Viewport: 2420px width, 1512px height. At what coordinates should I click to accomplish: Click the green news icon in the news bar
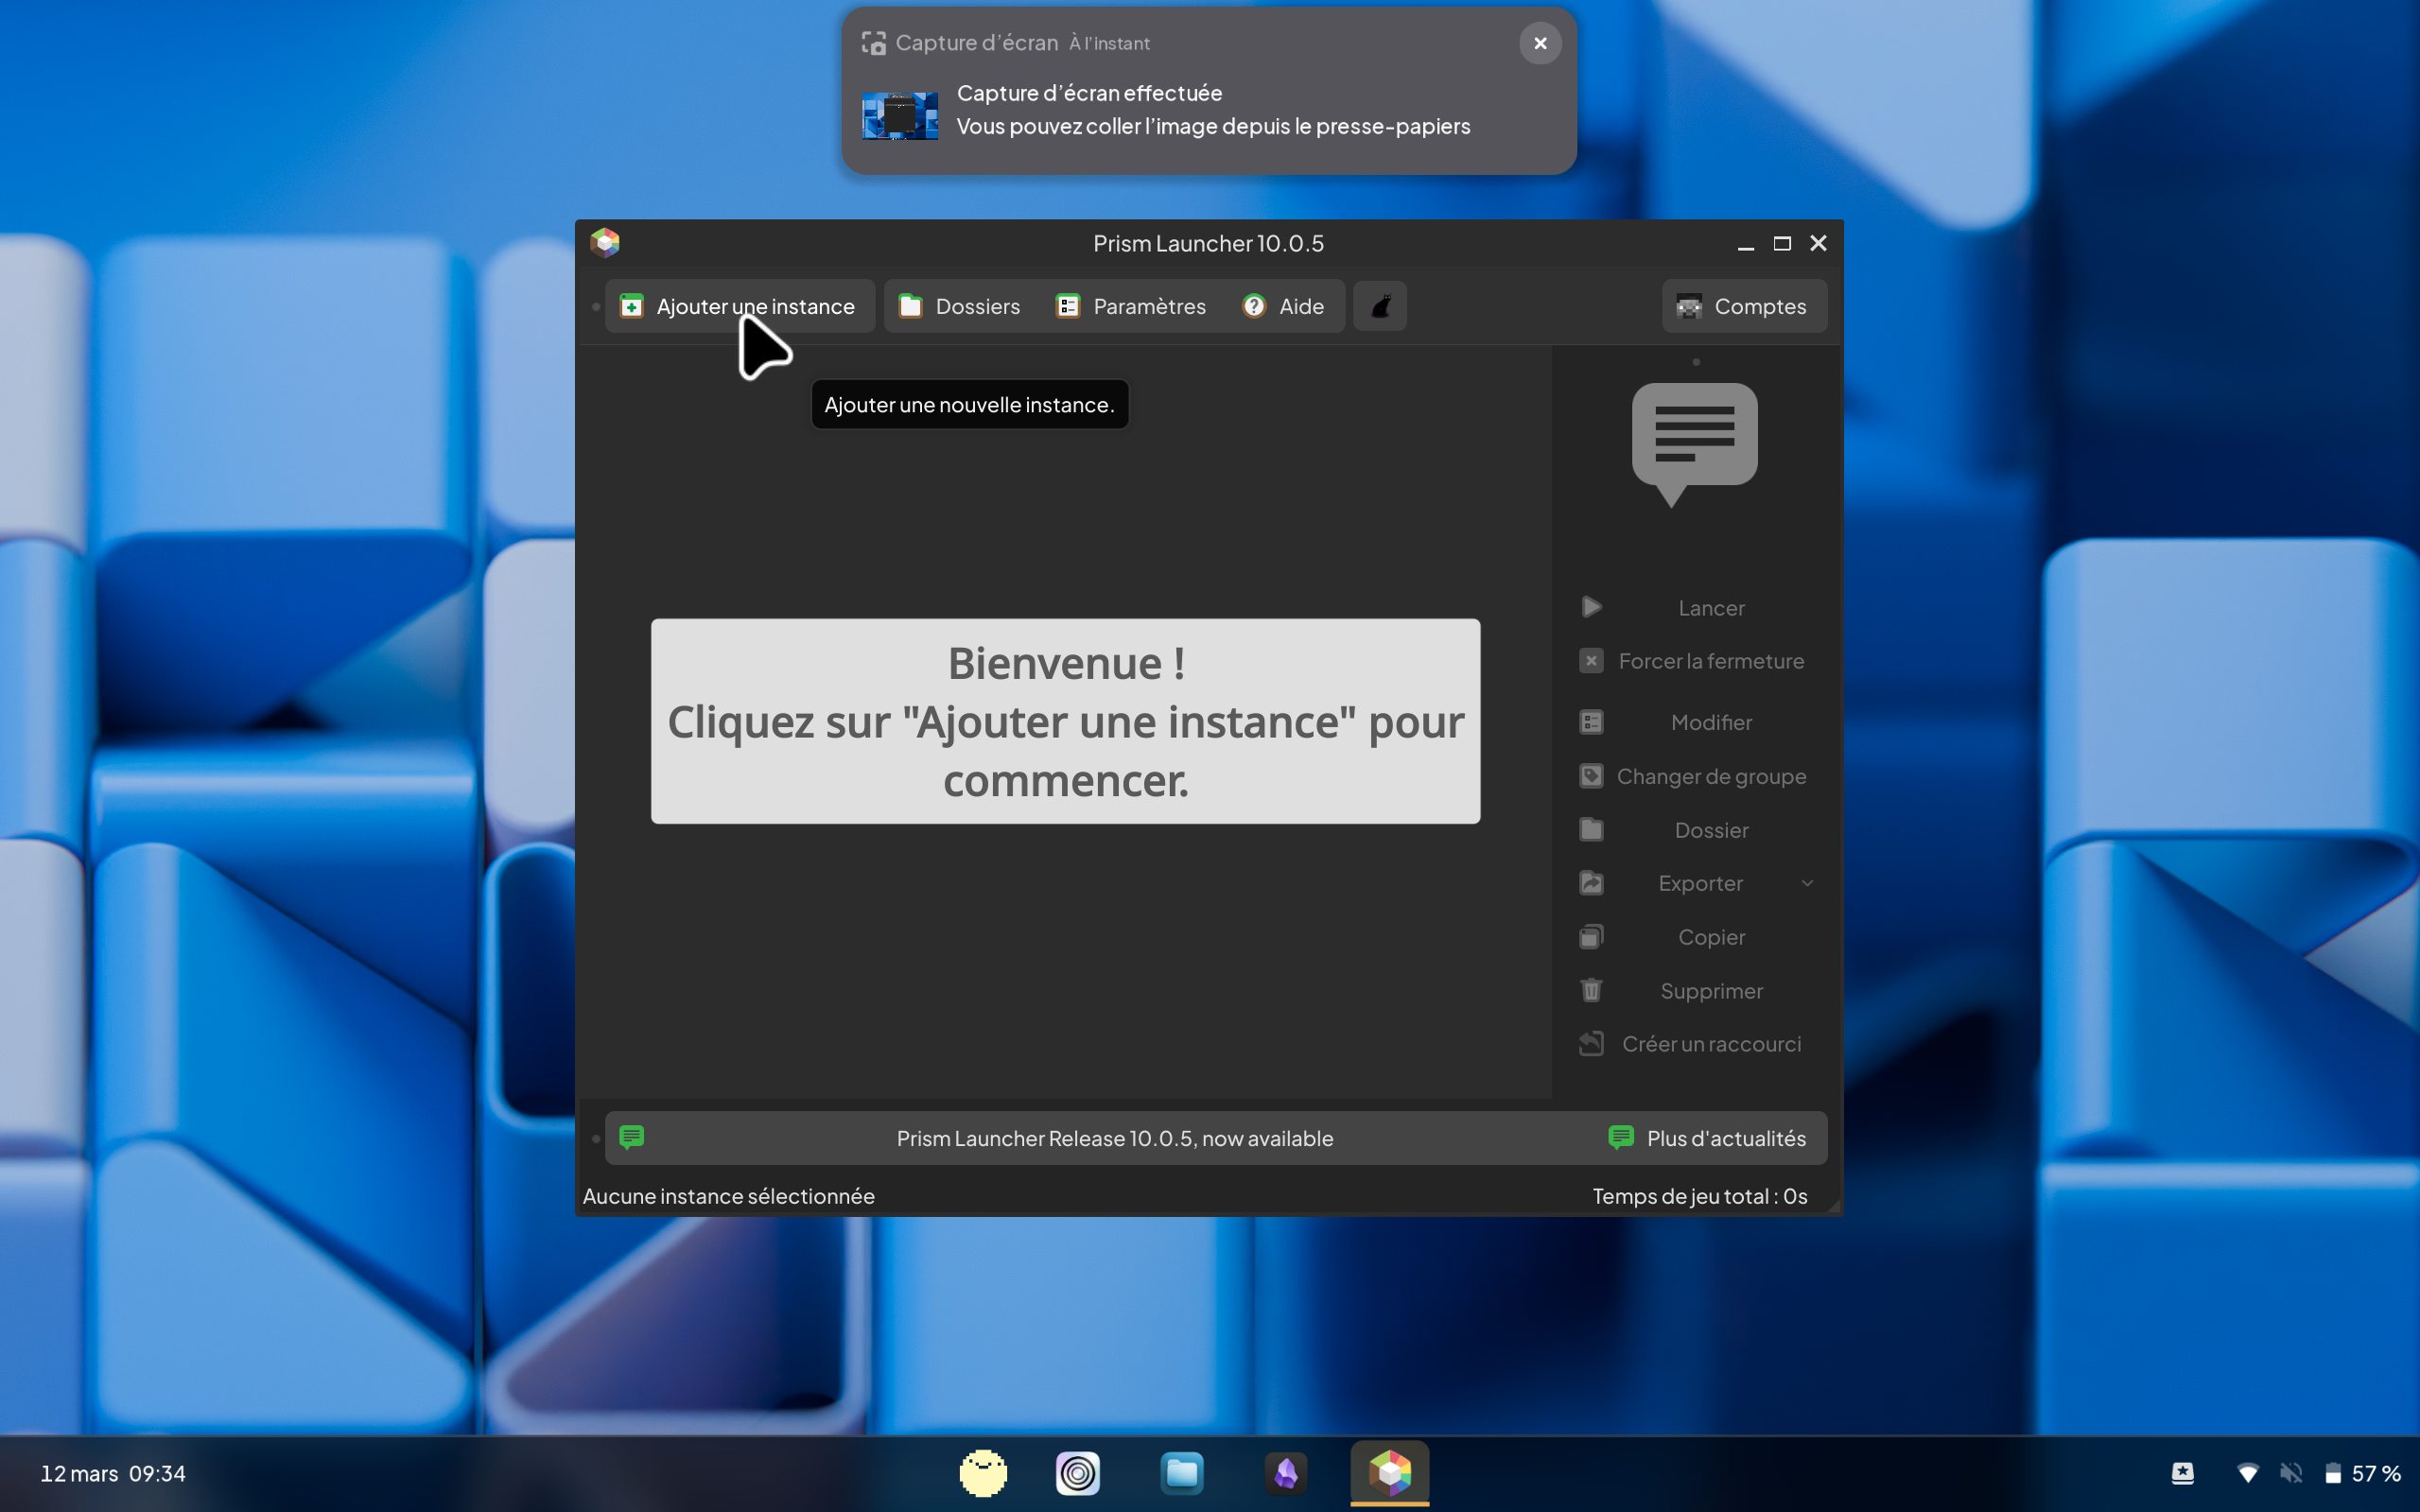click(631, 1137)
